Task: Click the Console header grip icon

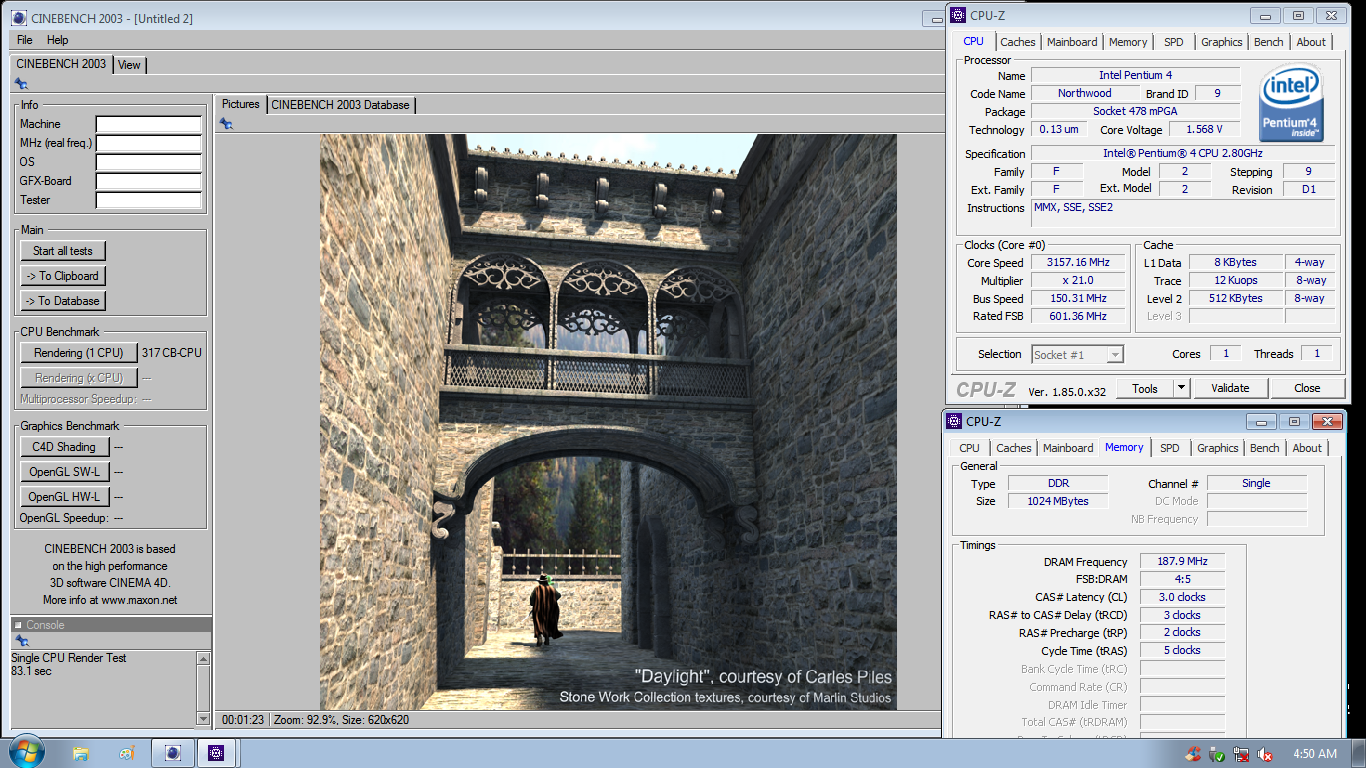Action: [18, 625]
